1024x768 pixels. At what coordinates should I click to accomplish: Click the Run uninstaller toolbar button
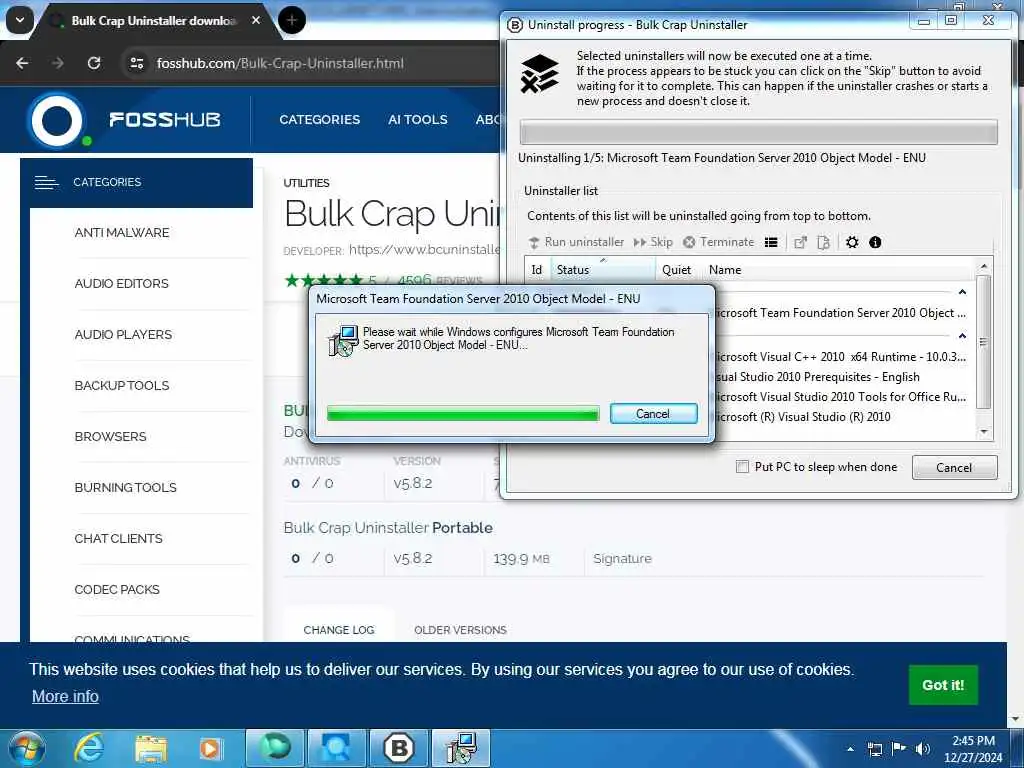pyautogui.click(x=575, y=242)
